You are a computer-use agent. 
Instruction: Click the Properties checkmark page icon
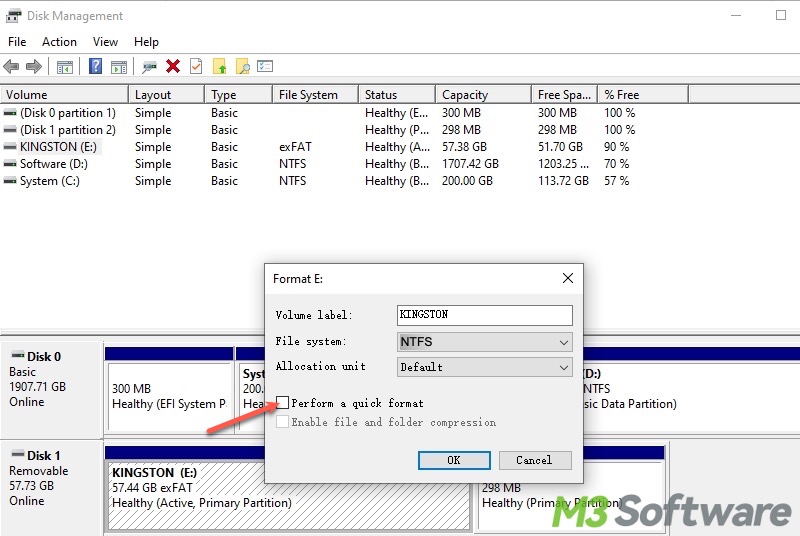click(x=196, y=66)
